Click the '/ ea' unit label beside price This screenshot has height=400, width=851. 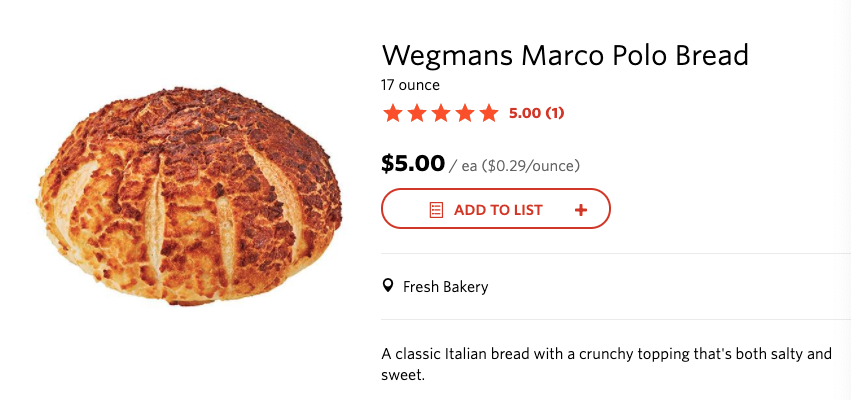463,165
